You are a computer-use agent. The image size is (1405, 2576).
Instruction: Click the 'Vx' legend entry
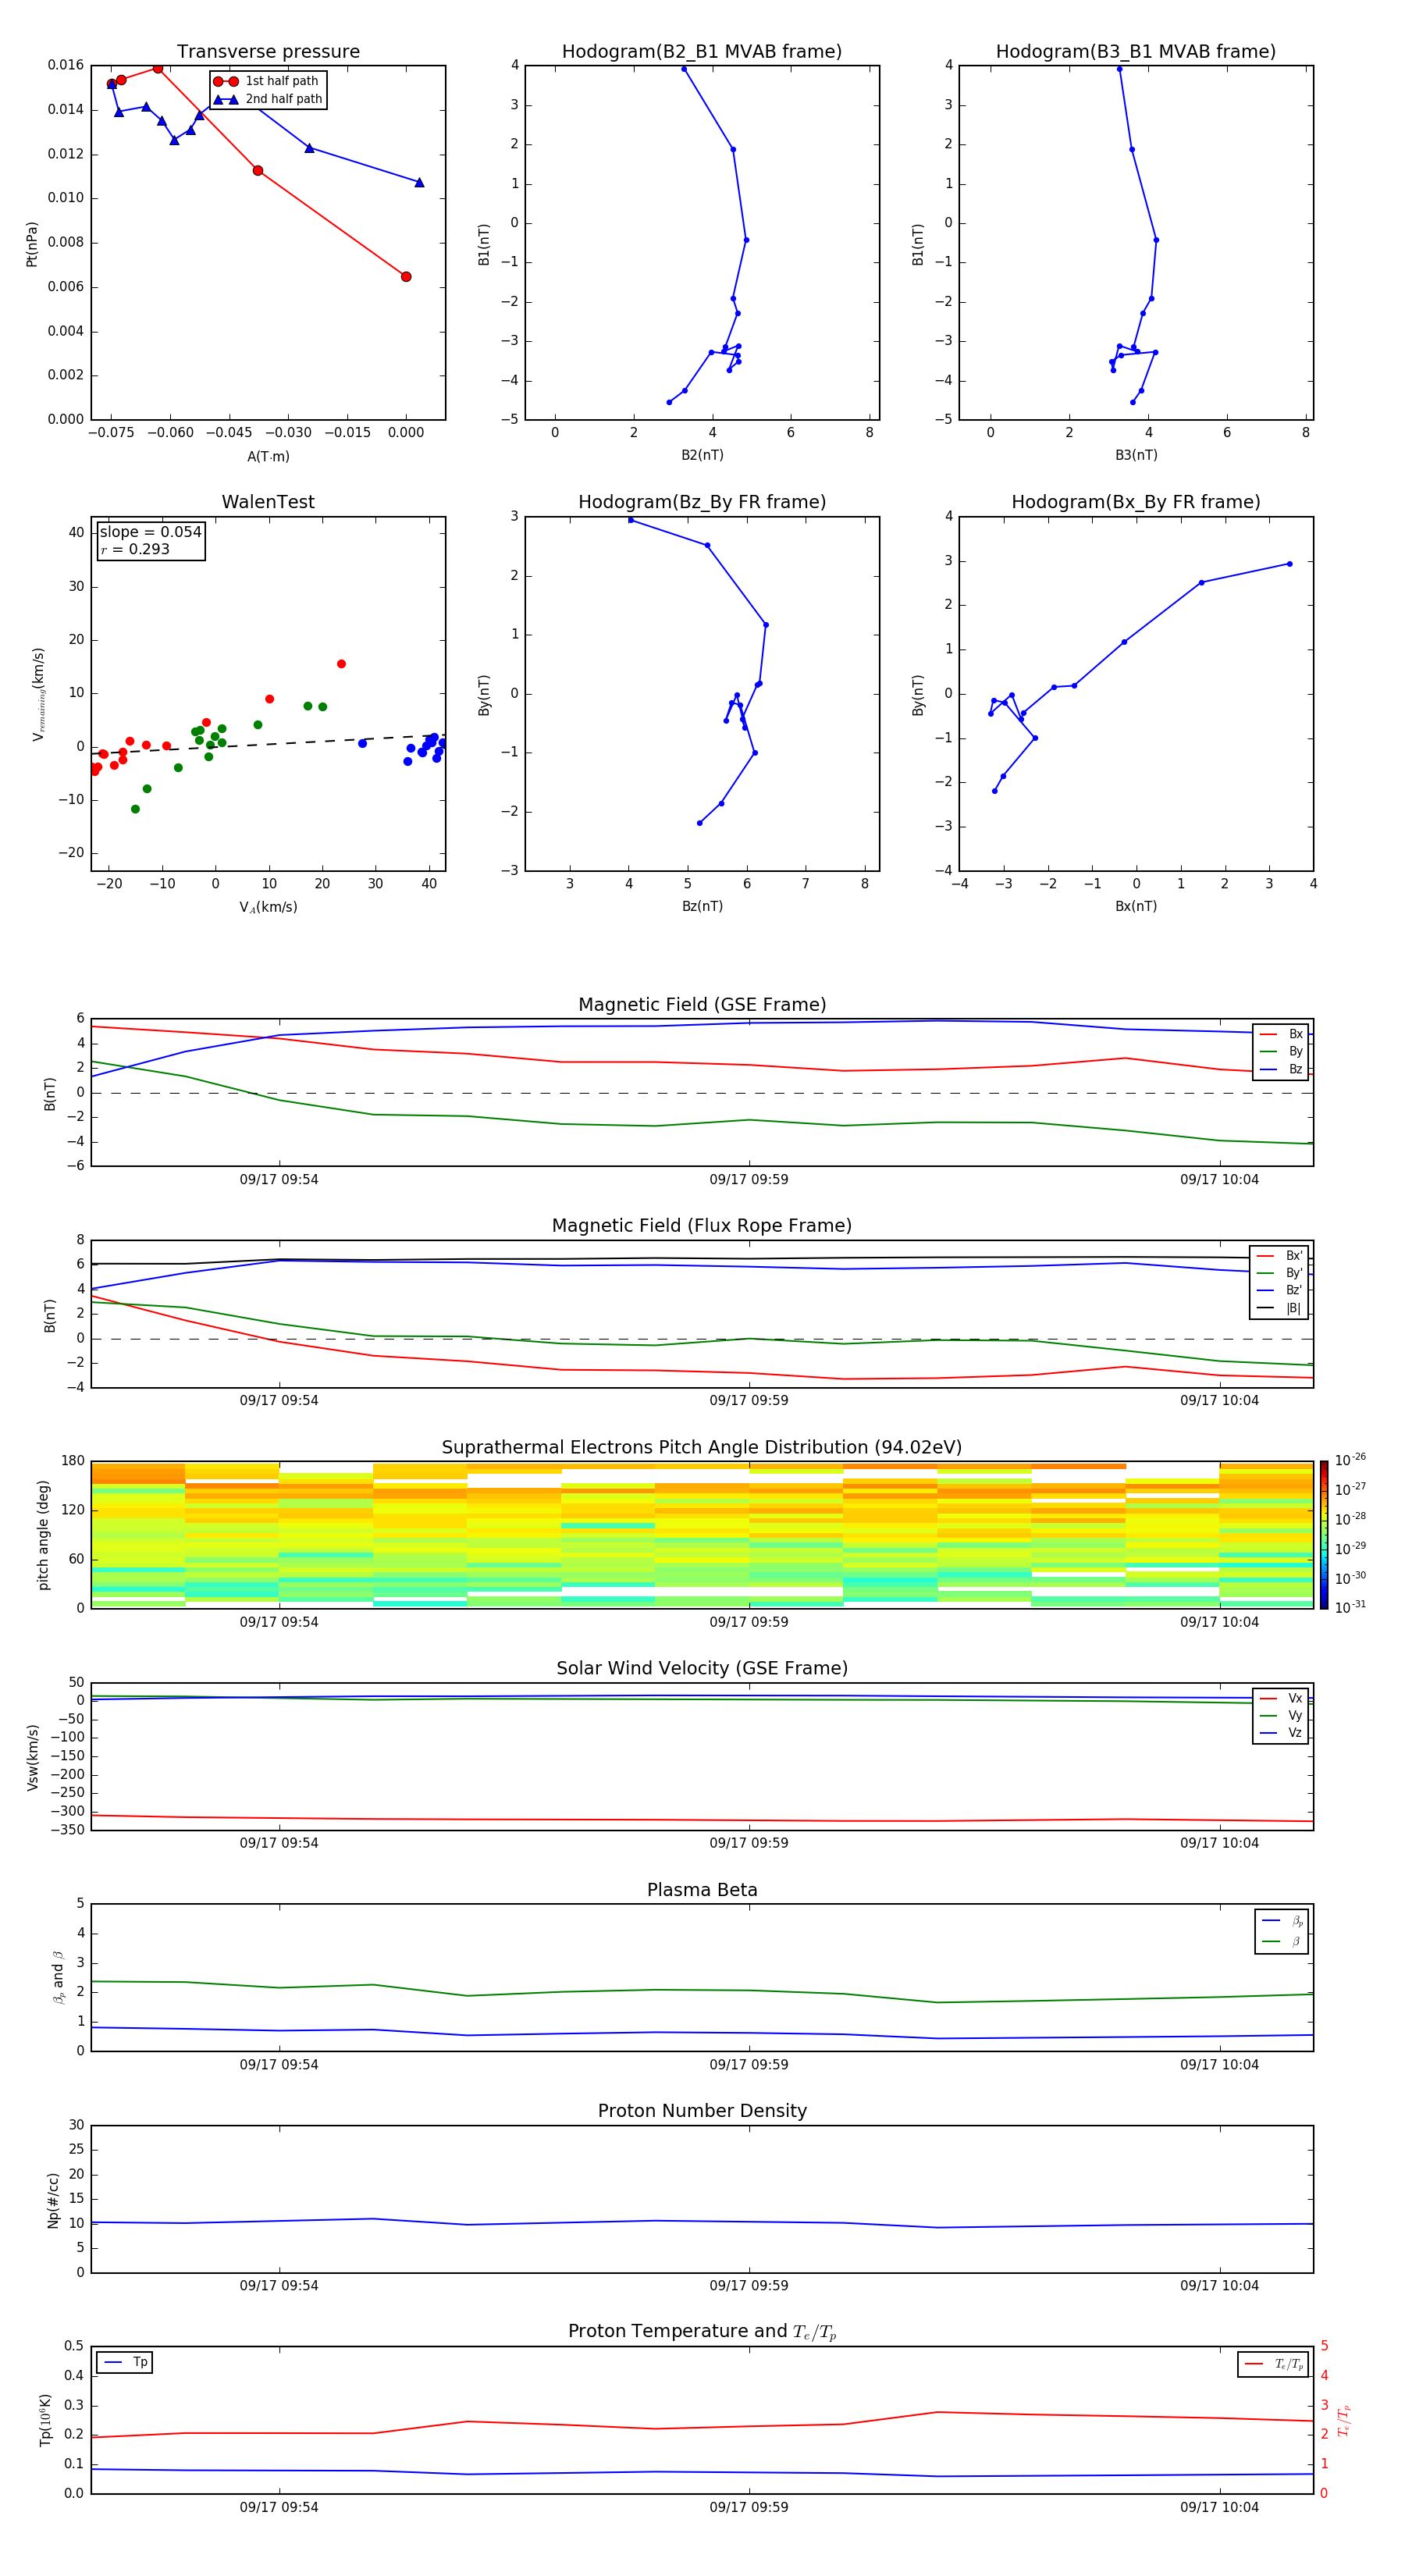tap(1281, 1698)
